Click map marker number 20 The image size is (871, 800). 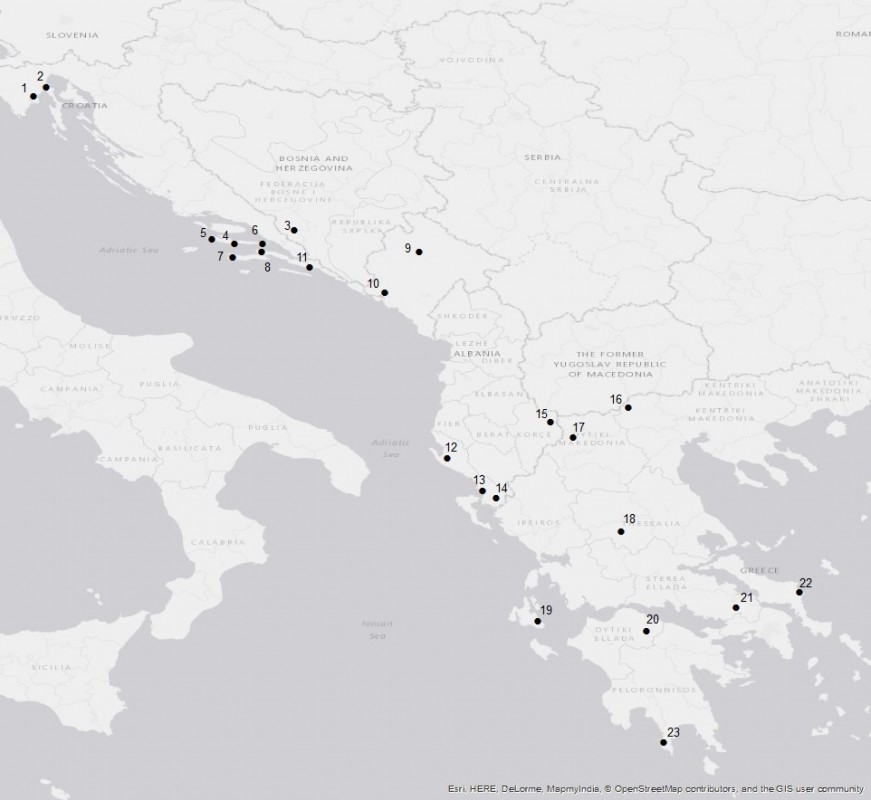(646, 631)
